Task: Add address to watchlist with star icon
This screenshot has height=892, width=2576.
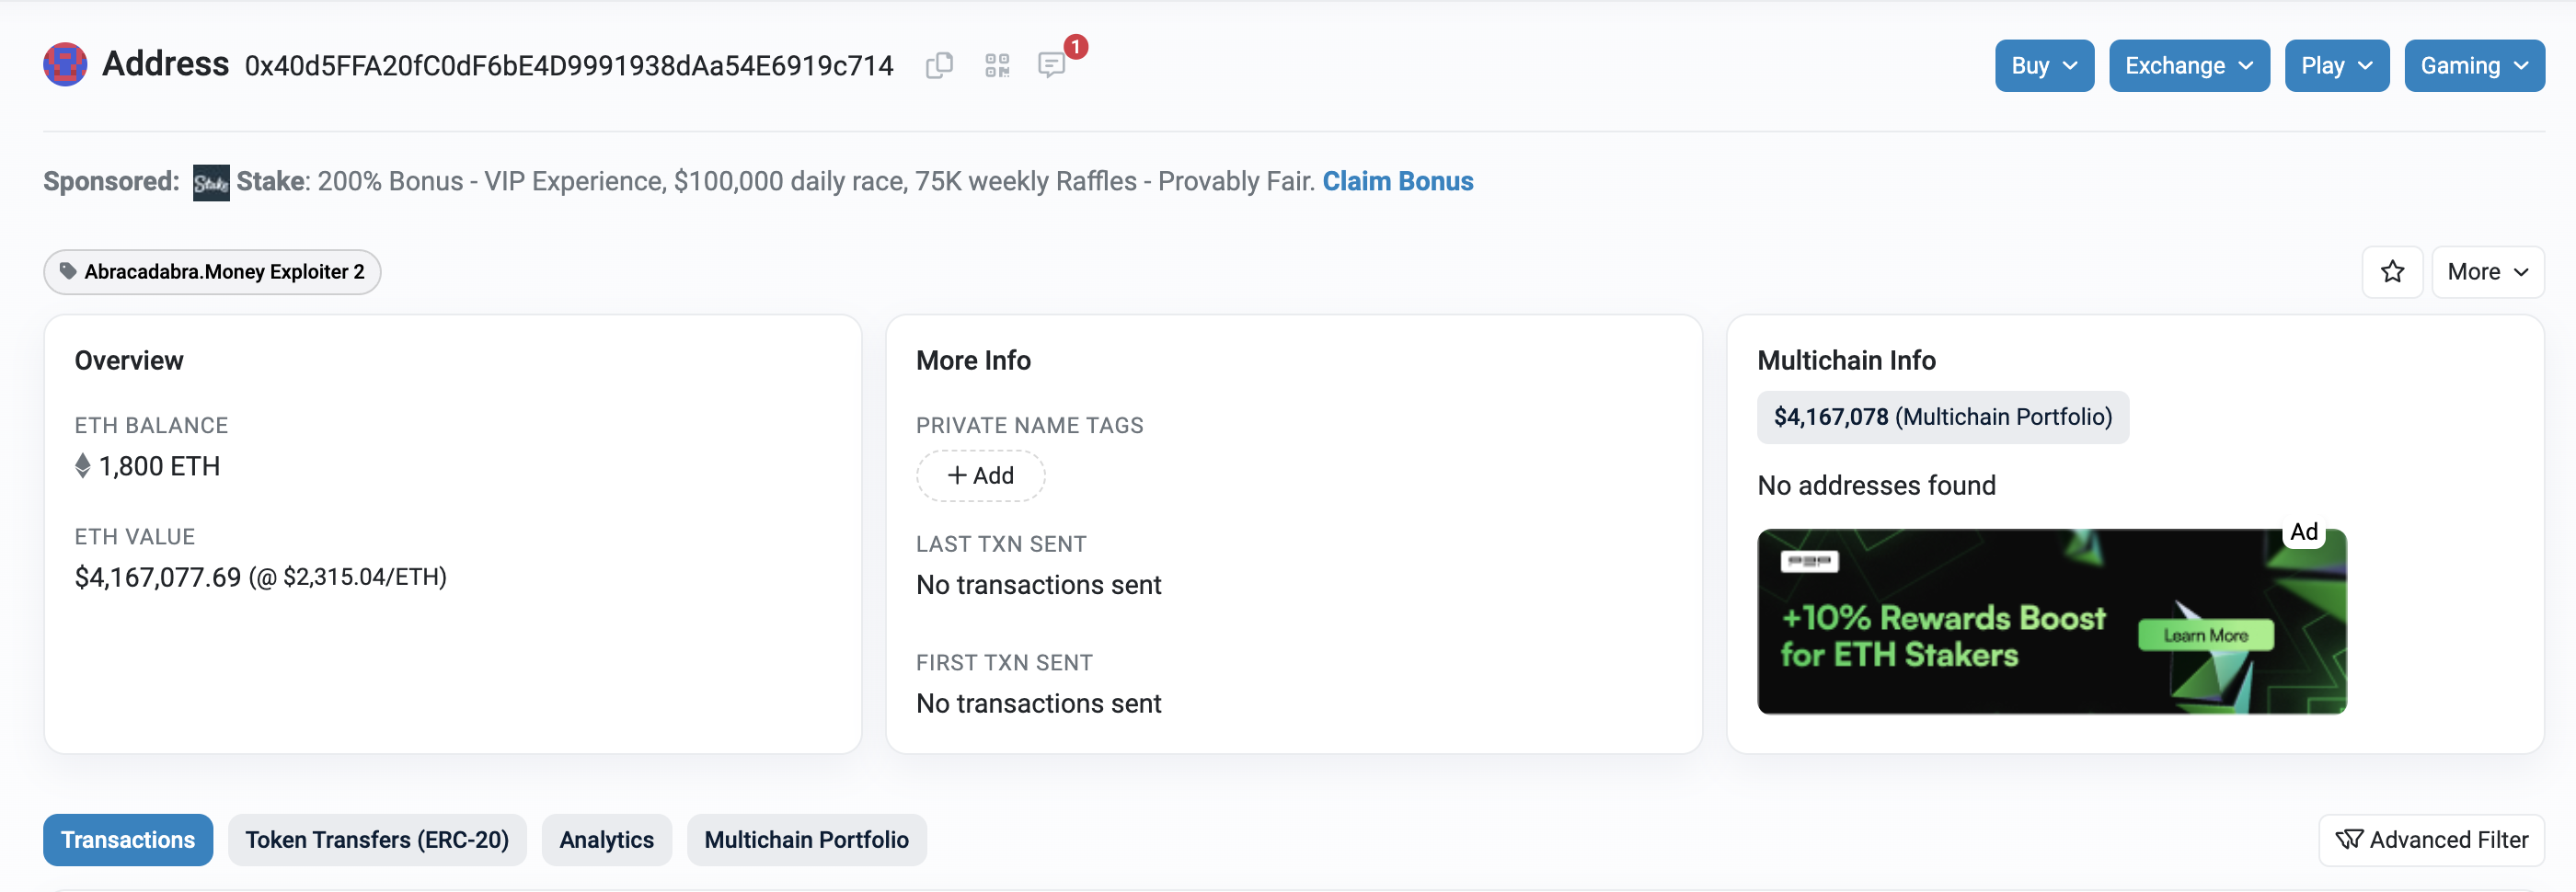Action: point(2392,272)
